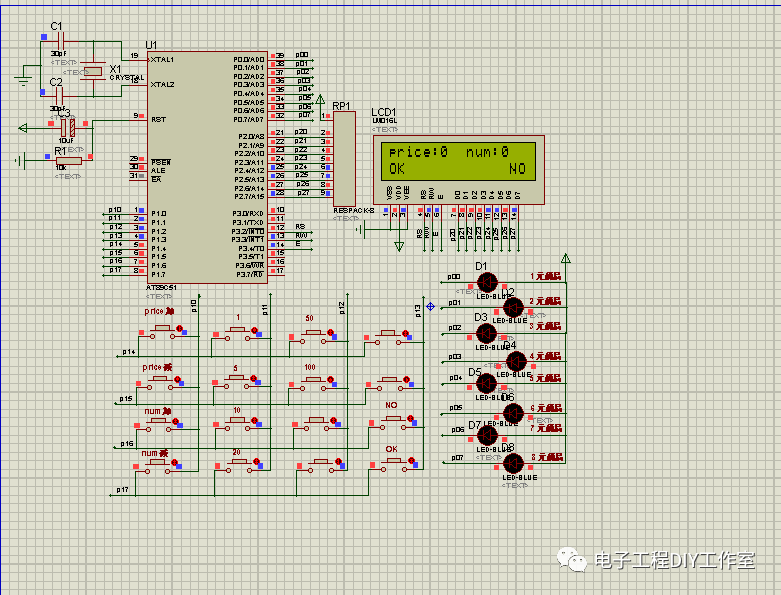Click the LCD1 display screen

[455, 161]
